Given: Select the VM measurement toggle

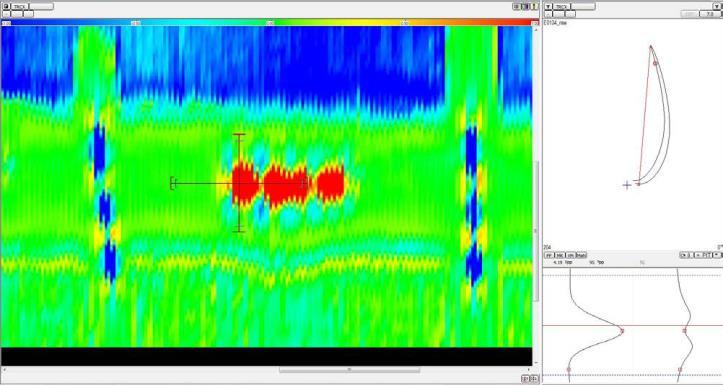Looking at the screenshot, I should [x=570, y=255].
